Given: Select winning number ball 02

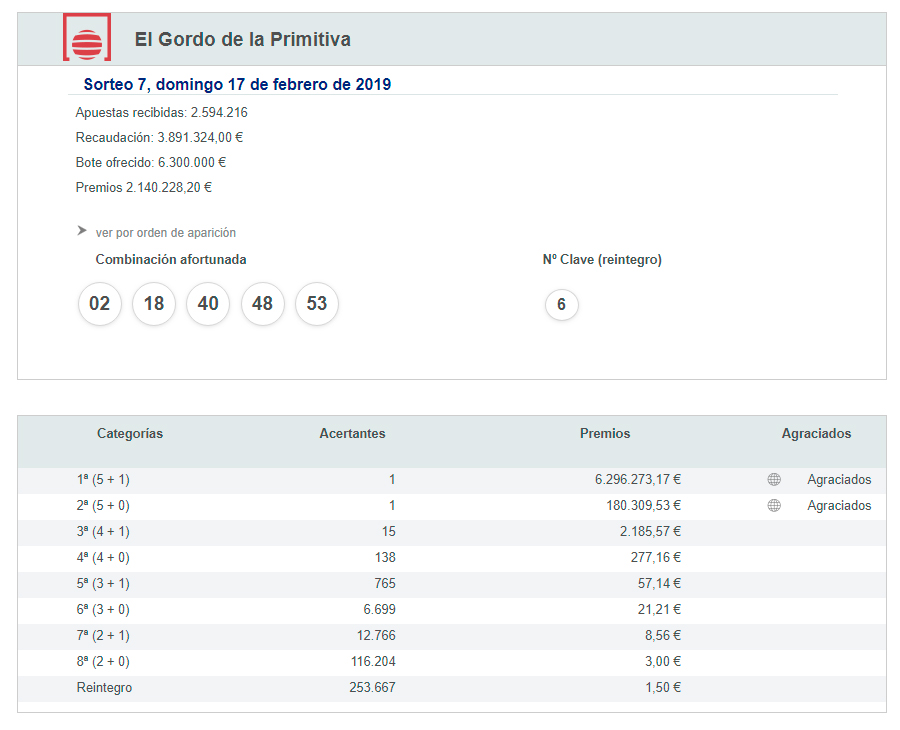Looking at the screenshot, I should [100, 304].
